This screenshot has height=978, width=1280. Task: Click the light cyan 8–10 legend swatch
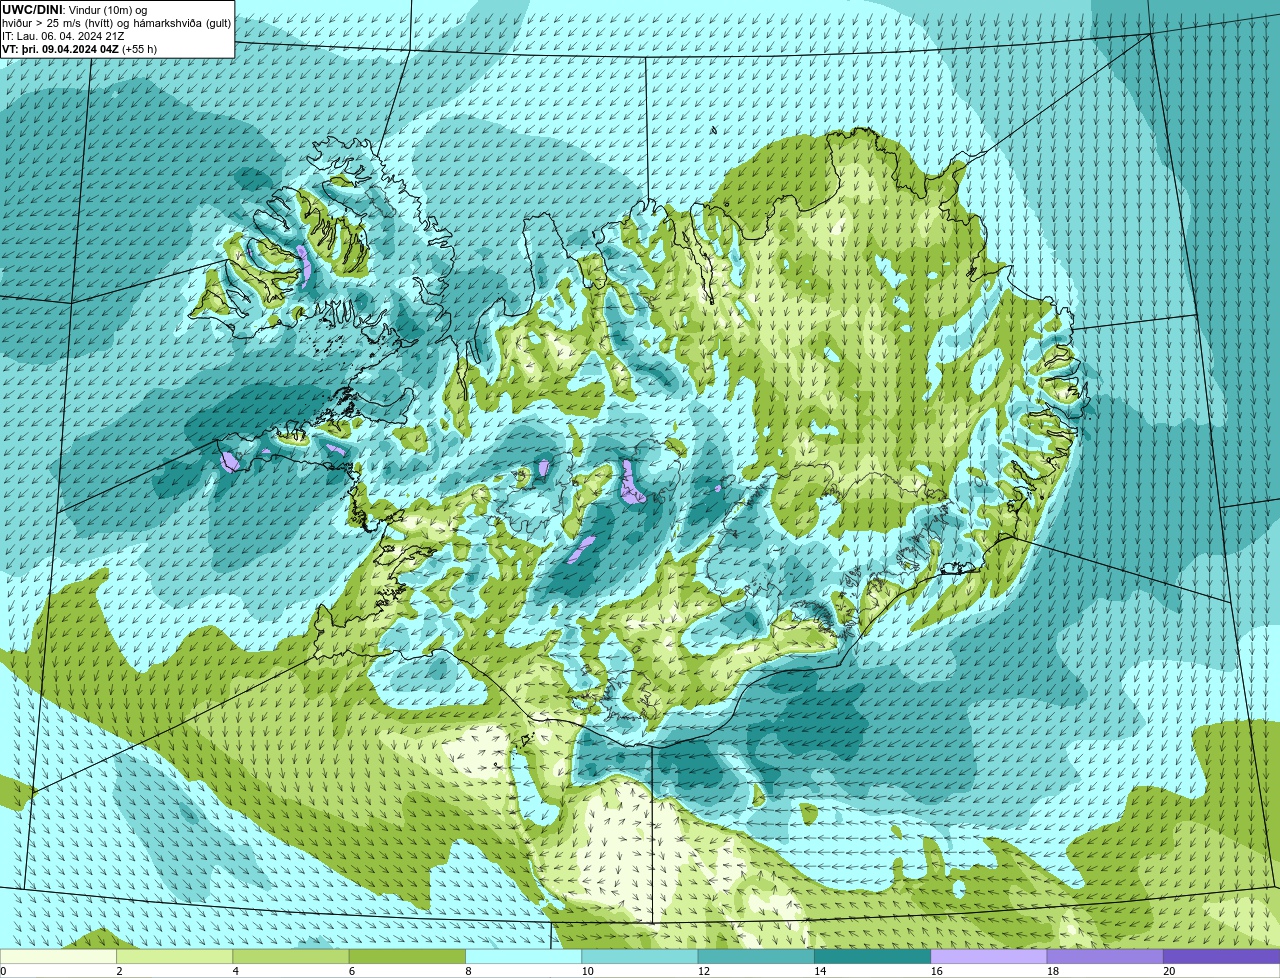(524, 957)
